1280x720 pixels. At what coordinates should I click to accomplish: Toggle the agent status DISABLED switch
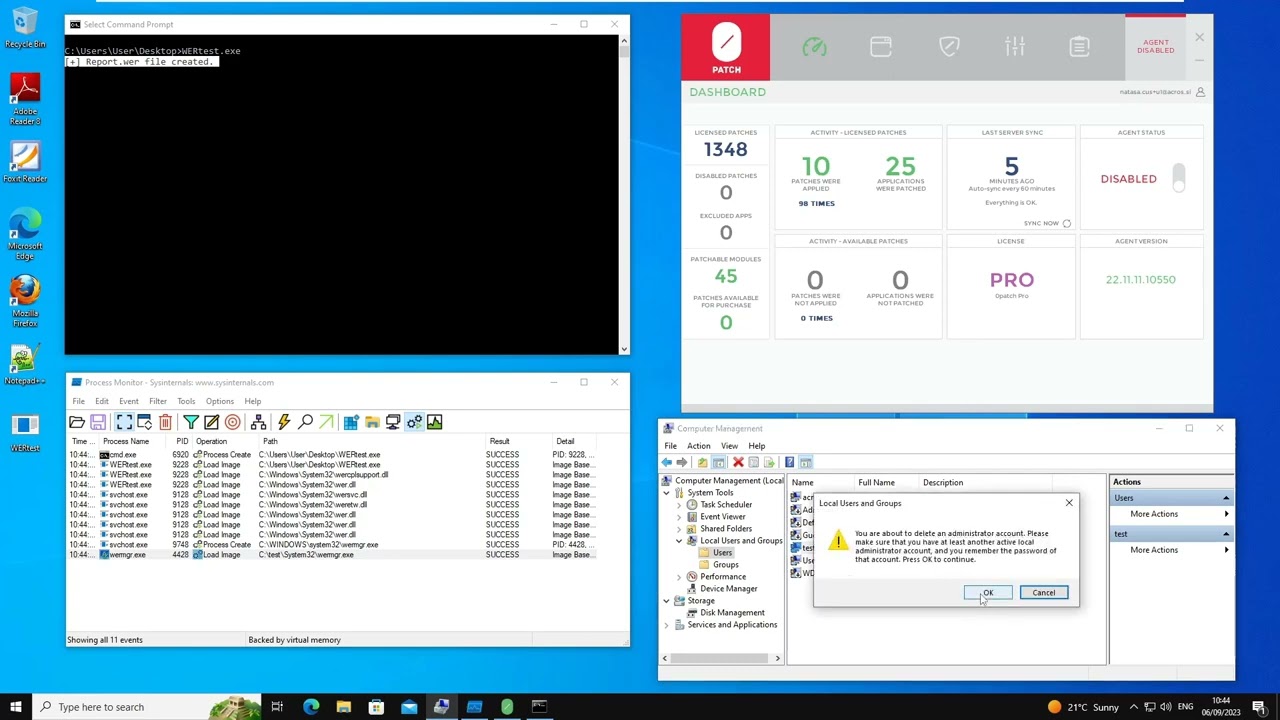point(1179,178)
